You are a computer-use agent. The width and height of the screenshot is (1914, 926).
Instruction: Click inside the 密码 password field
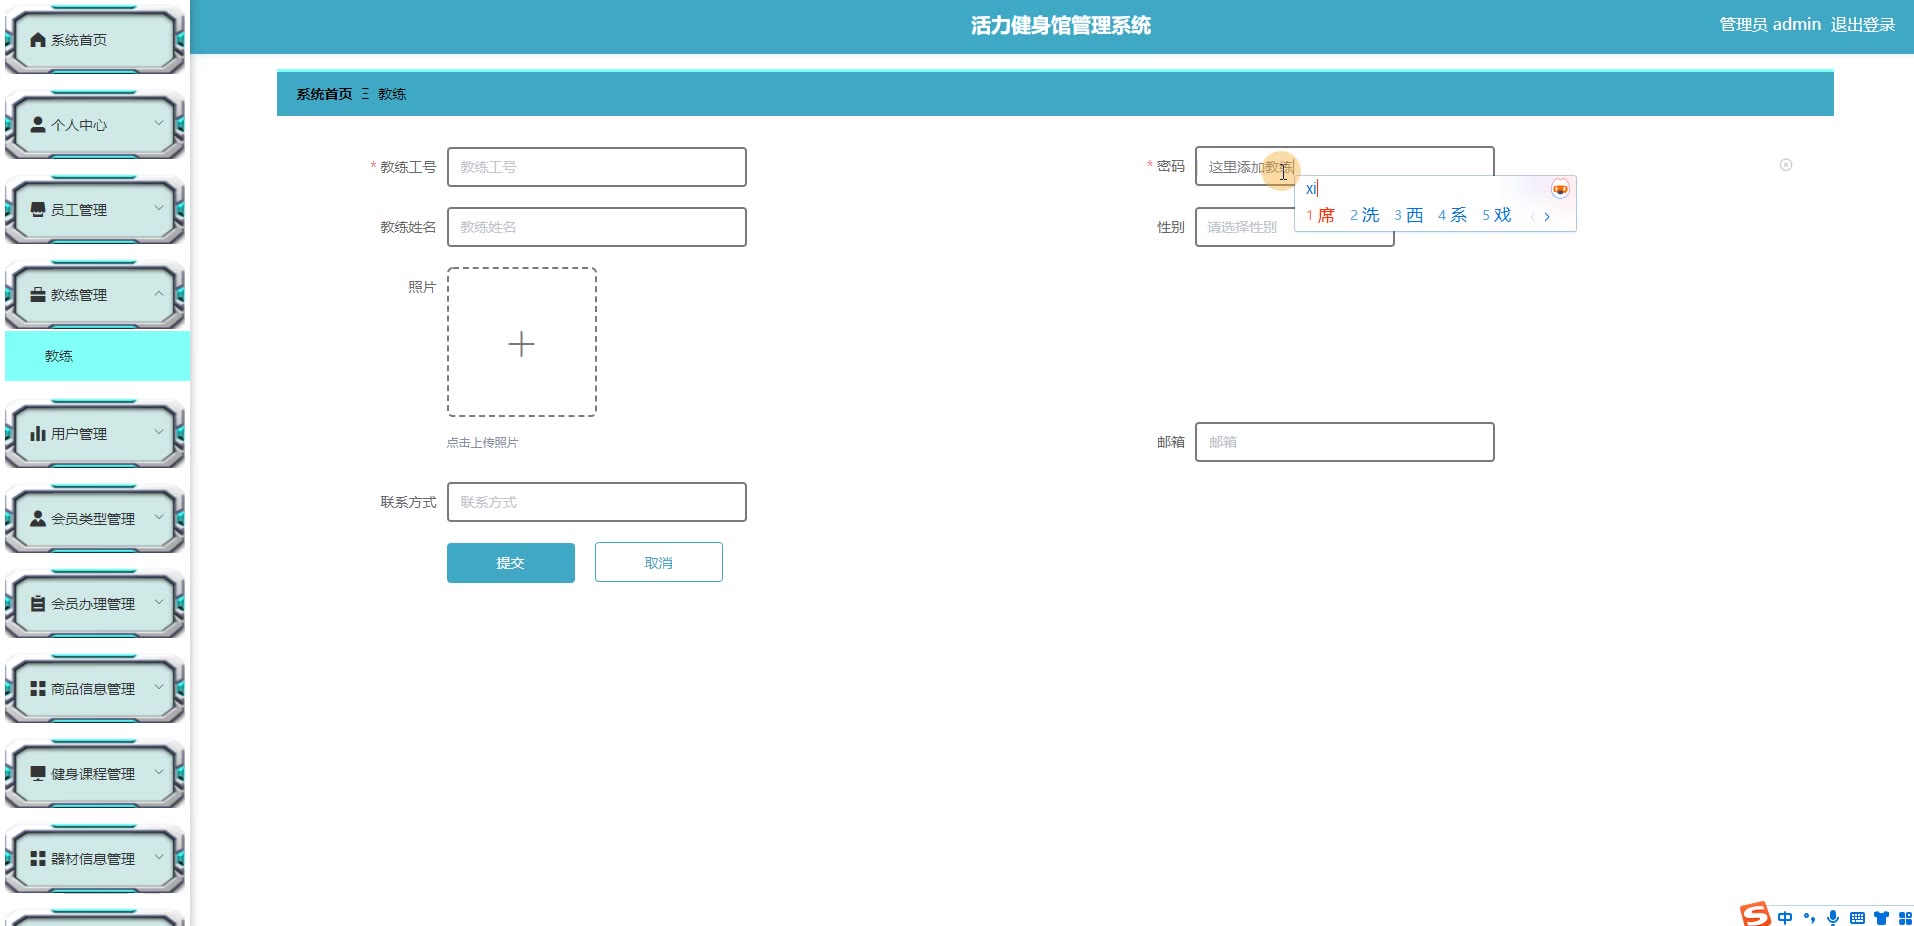tap(1345, 166)
